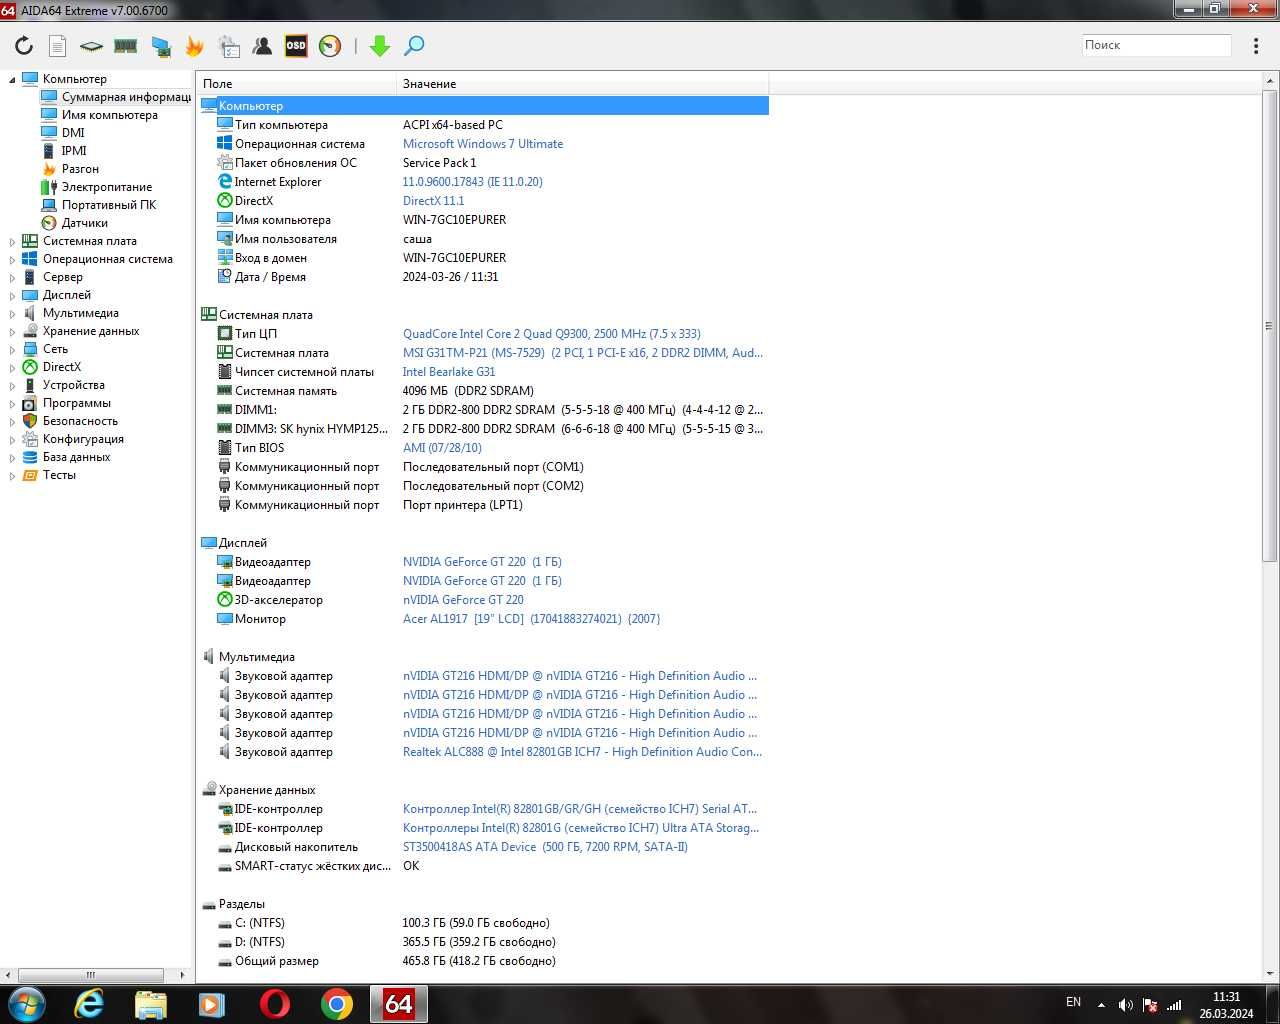Click the green download arrow icon
The width and height of the screenshot is (1280, 1024).
click(x=380, y=46)
